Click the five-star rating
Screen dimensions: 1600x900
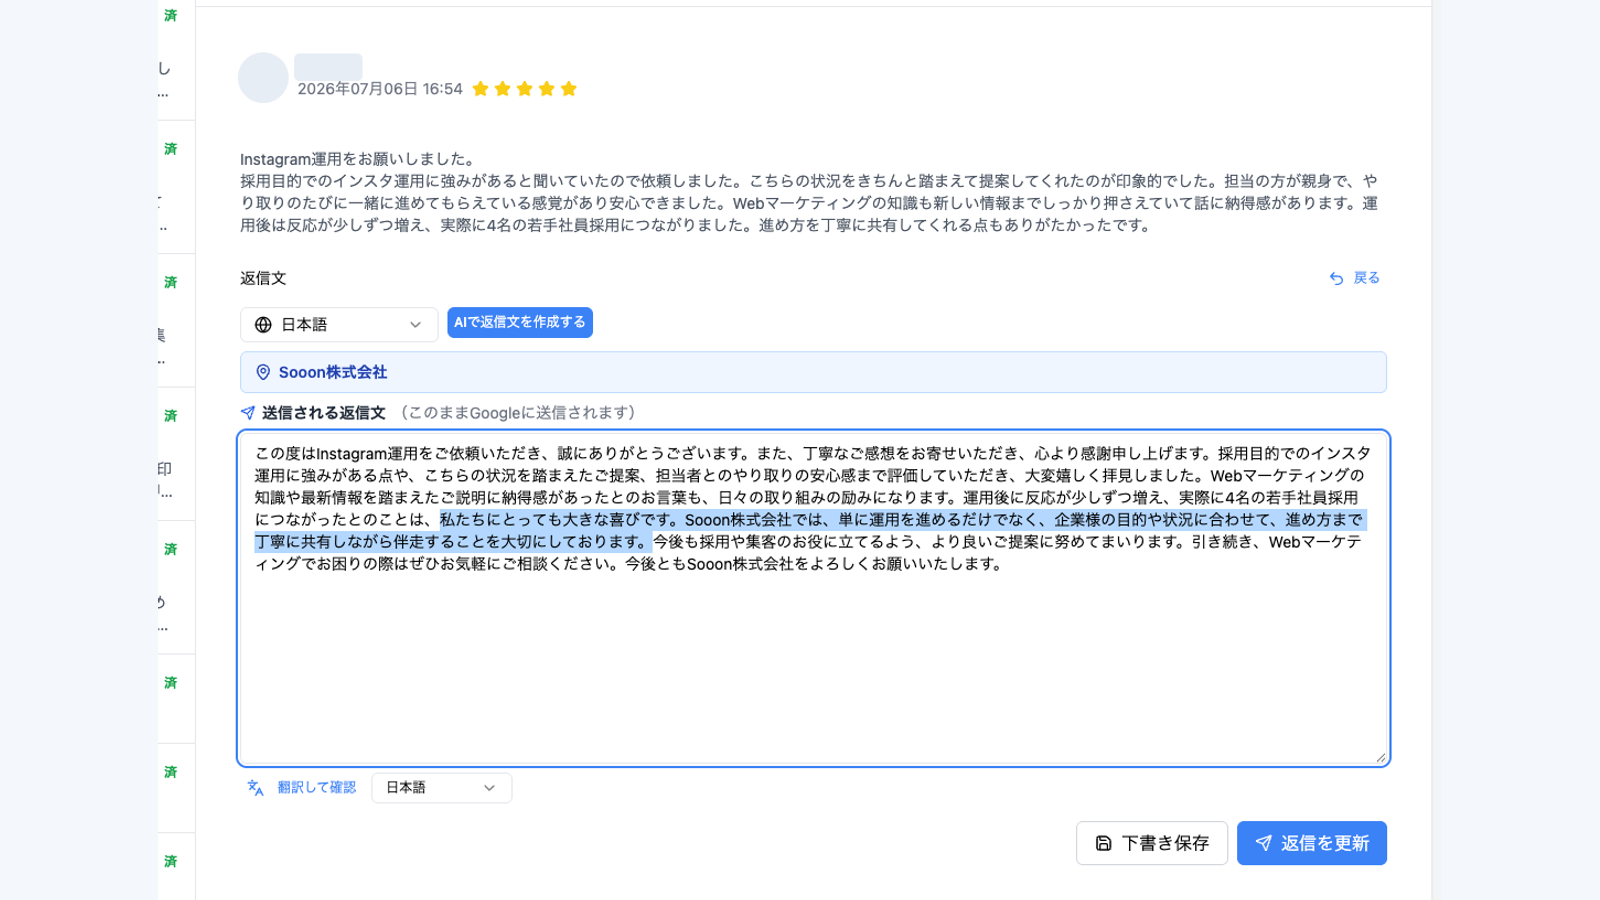(525, 89)
